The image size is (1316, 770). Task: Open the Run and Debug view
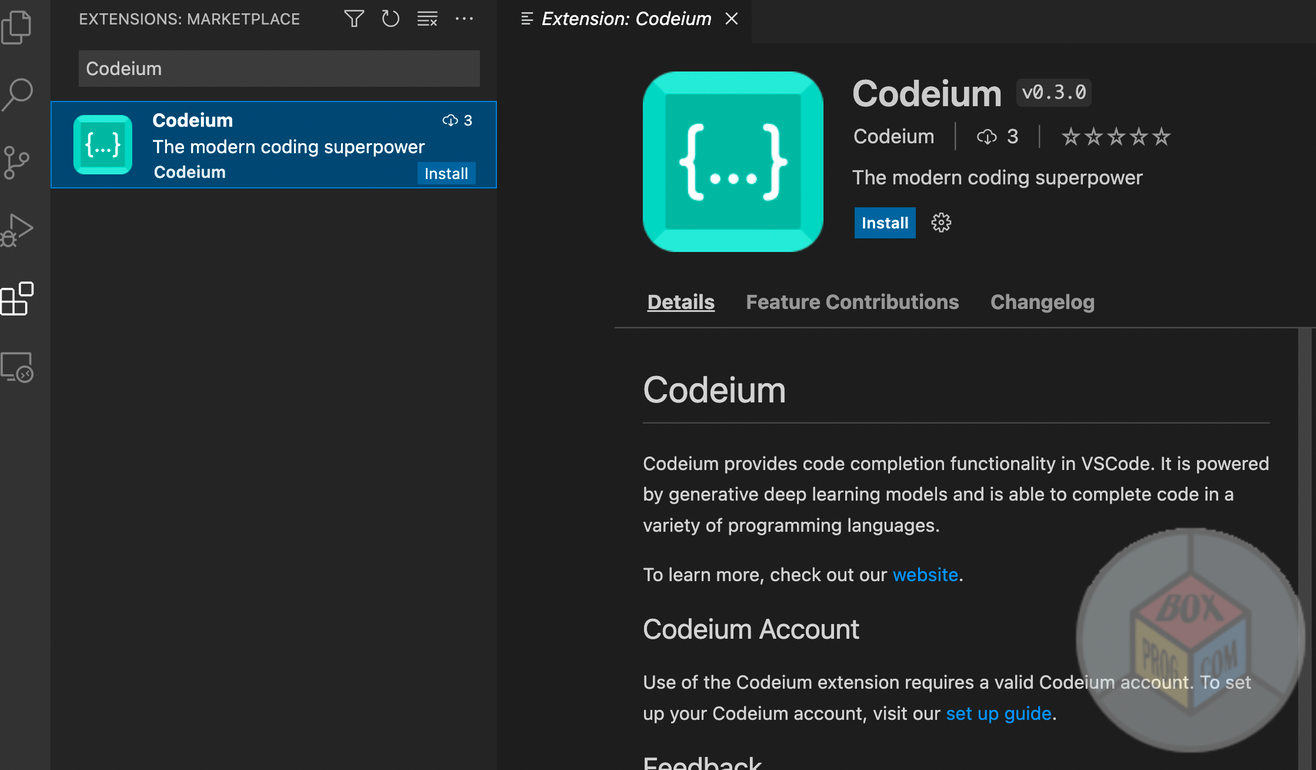click(17, 230)
